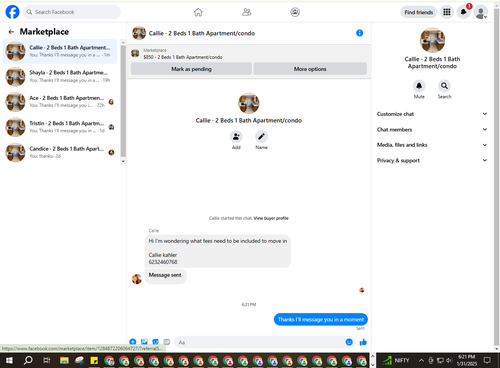Click the Name edit pencil icon
The width and height of the screenshot is (500, 368).
coord(261,137)
